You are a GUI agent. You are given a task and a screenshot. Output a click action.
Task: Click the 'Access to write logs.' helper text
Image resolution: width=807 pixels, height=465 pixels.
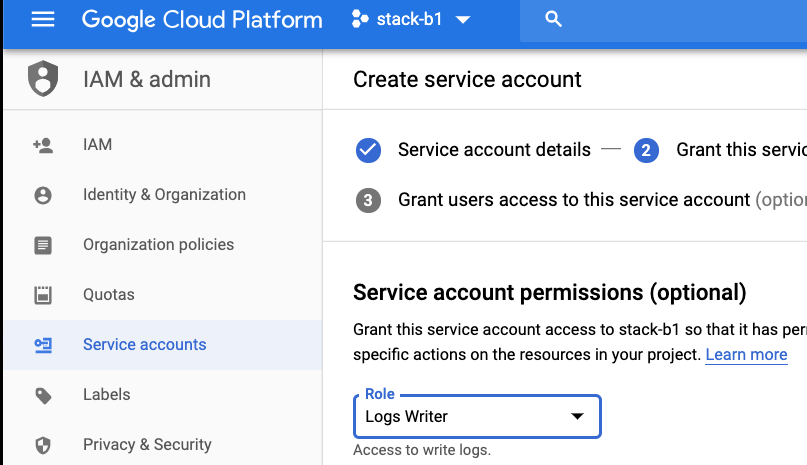coord(422,450)
